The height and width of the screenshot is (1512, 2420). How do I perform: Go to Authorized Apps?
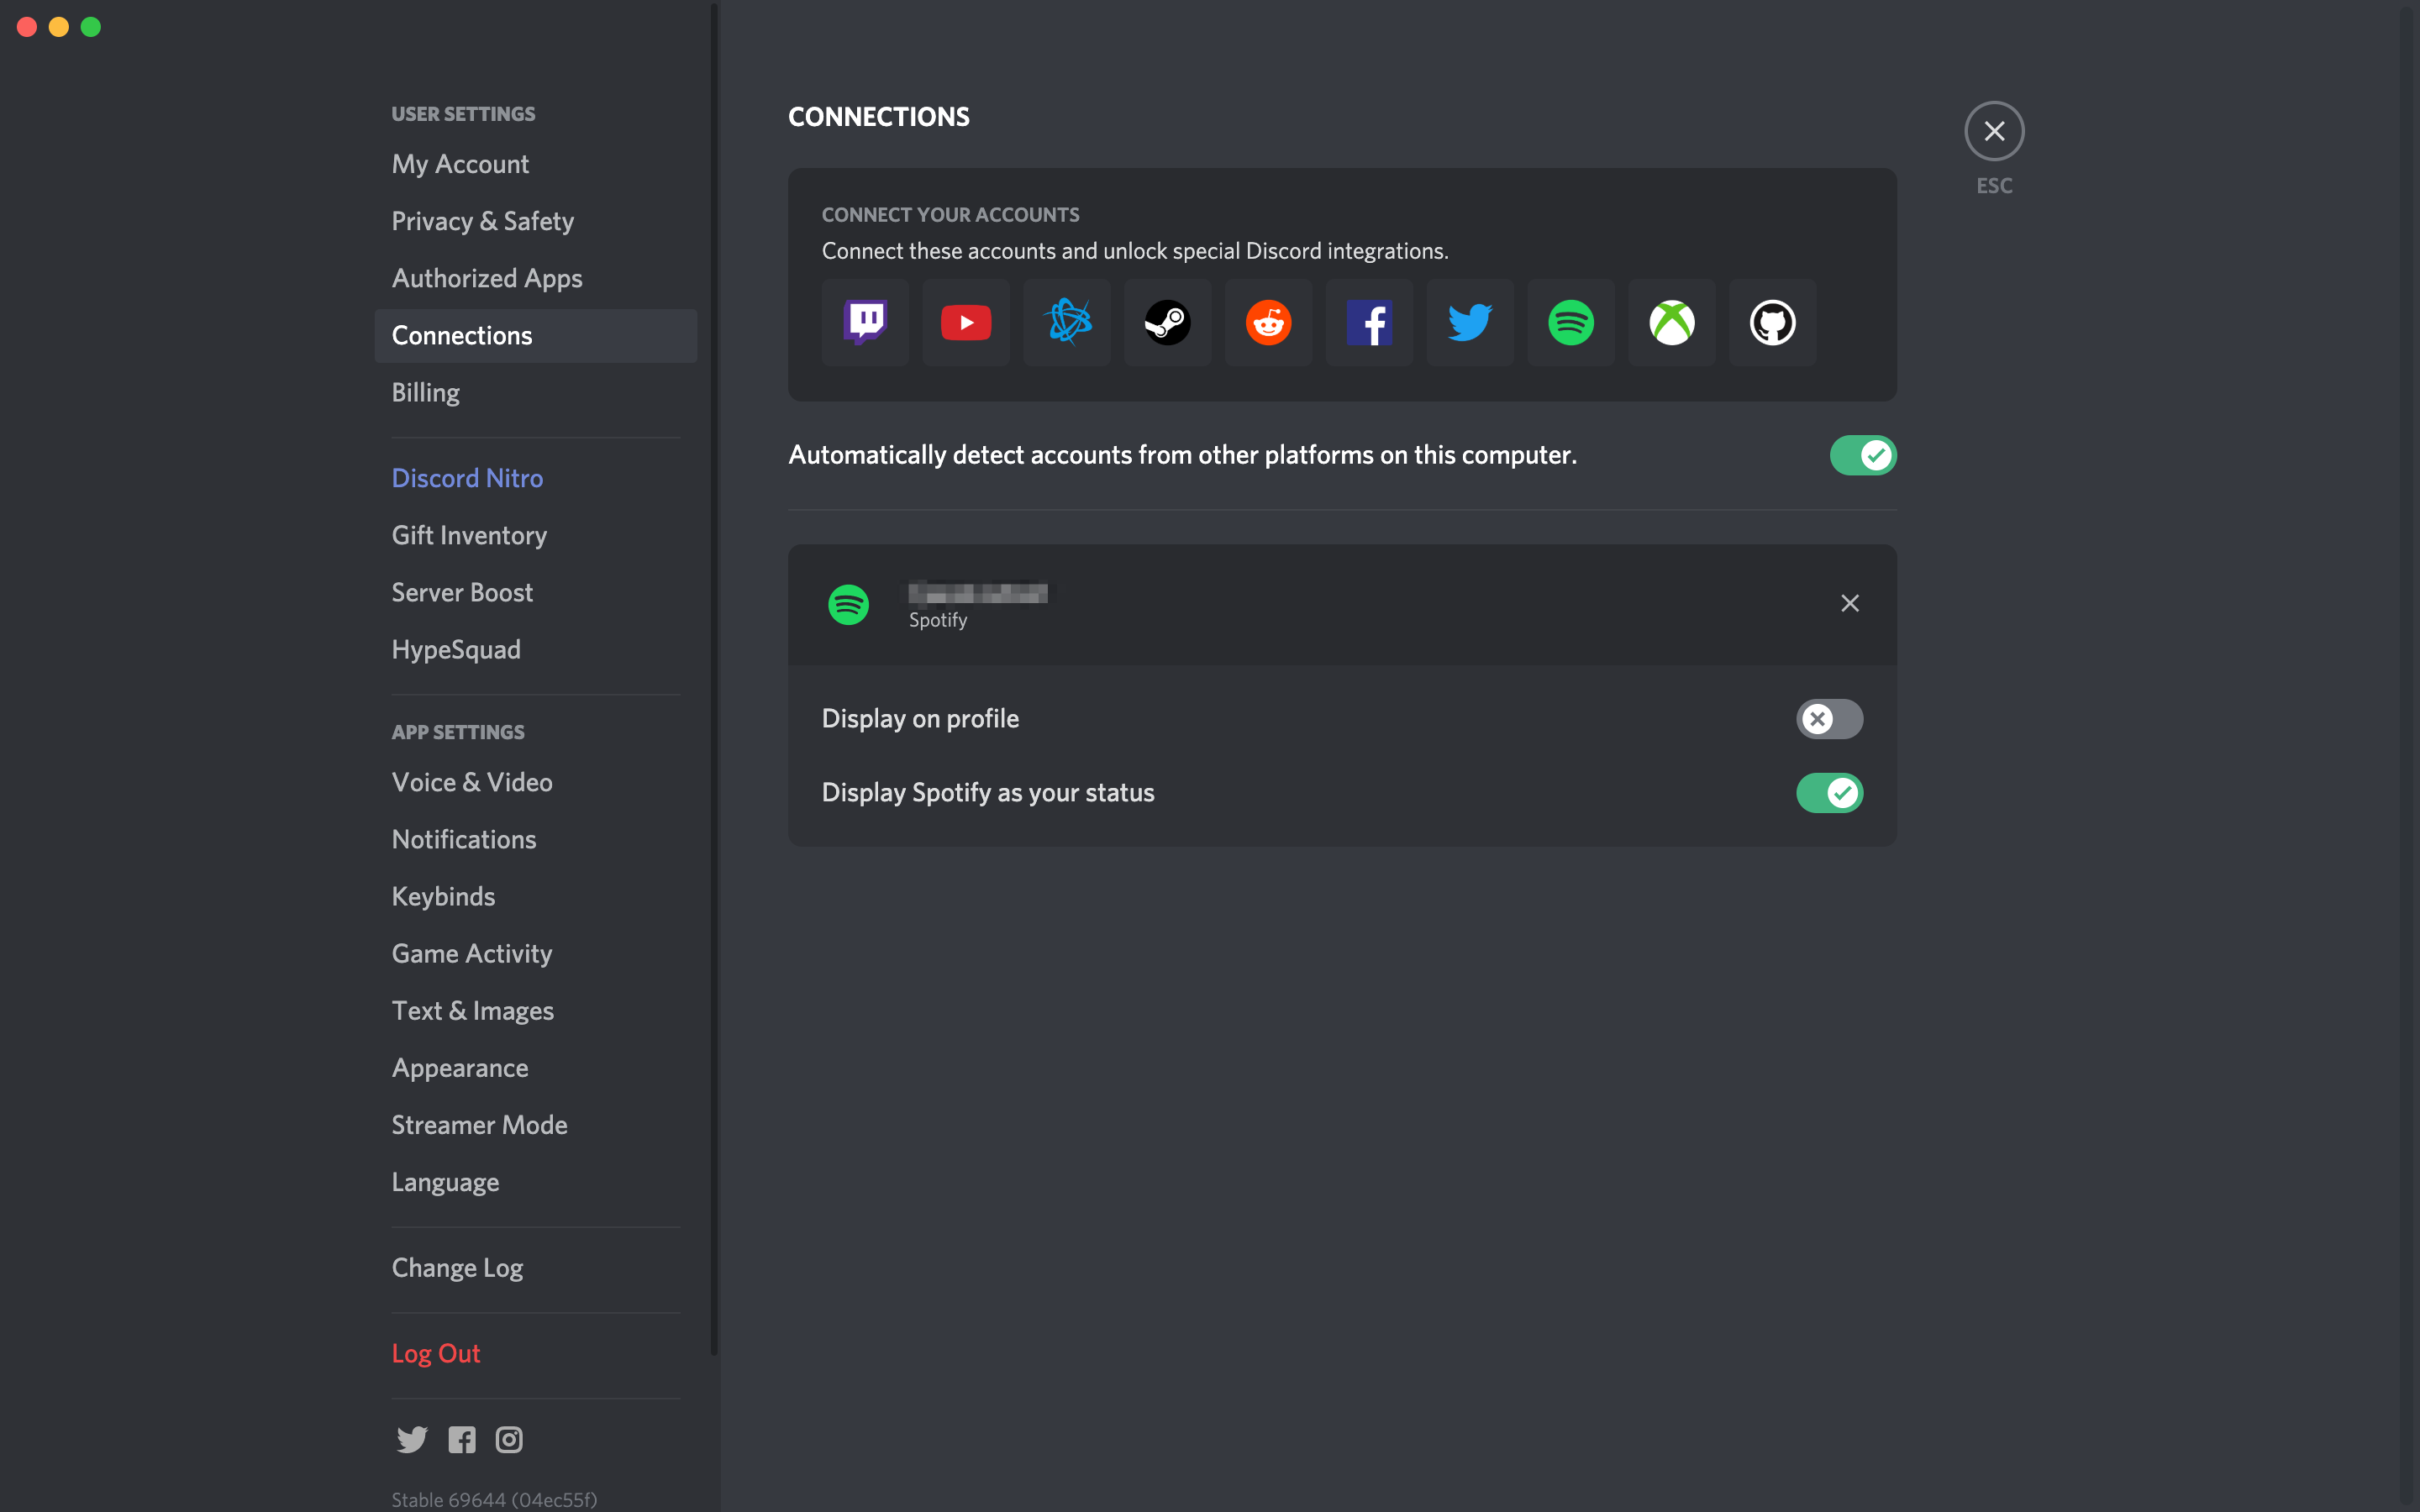(x=535, y=278)
